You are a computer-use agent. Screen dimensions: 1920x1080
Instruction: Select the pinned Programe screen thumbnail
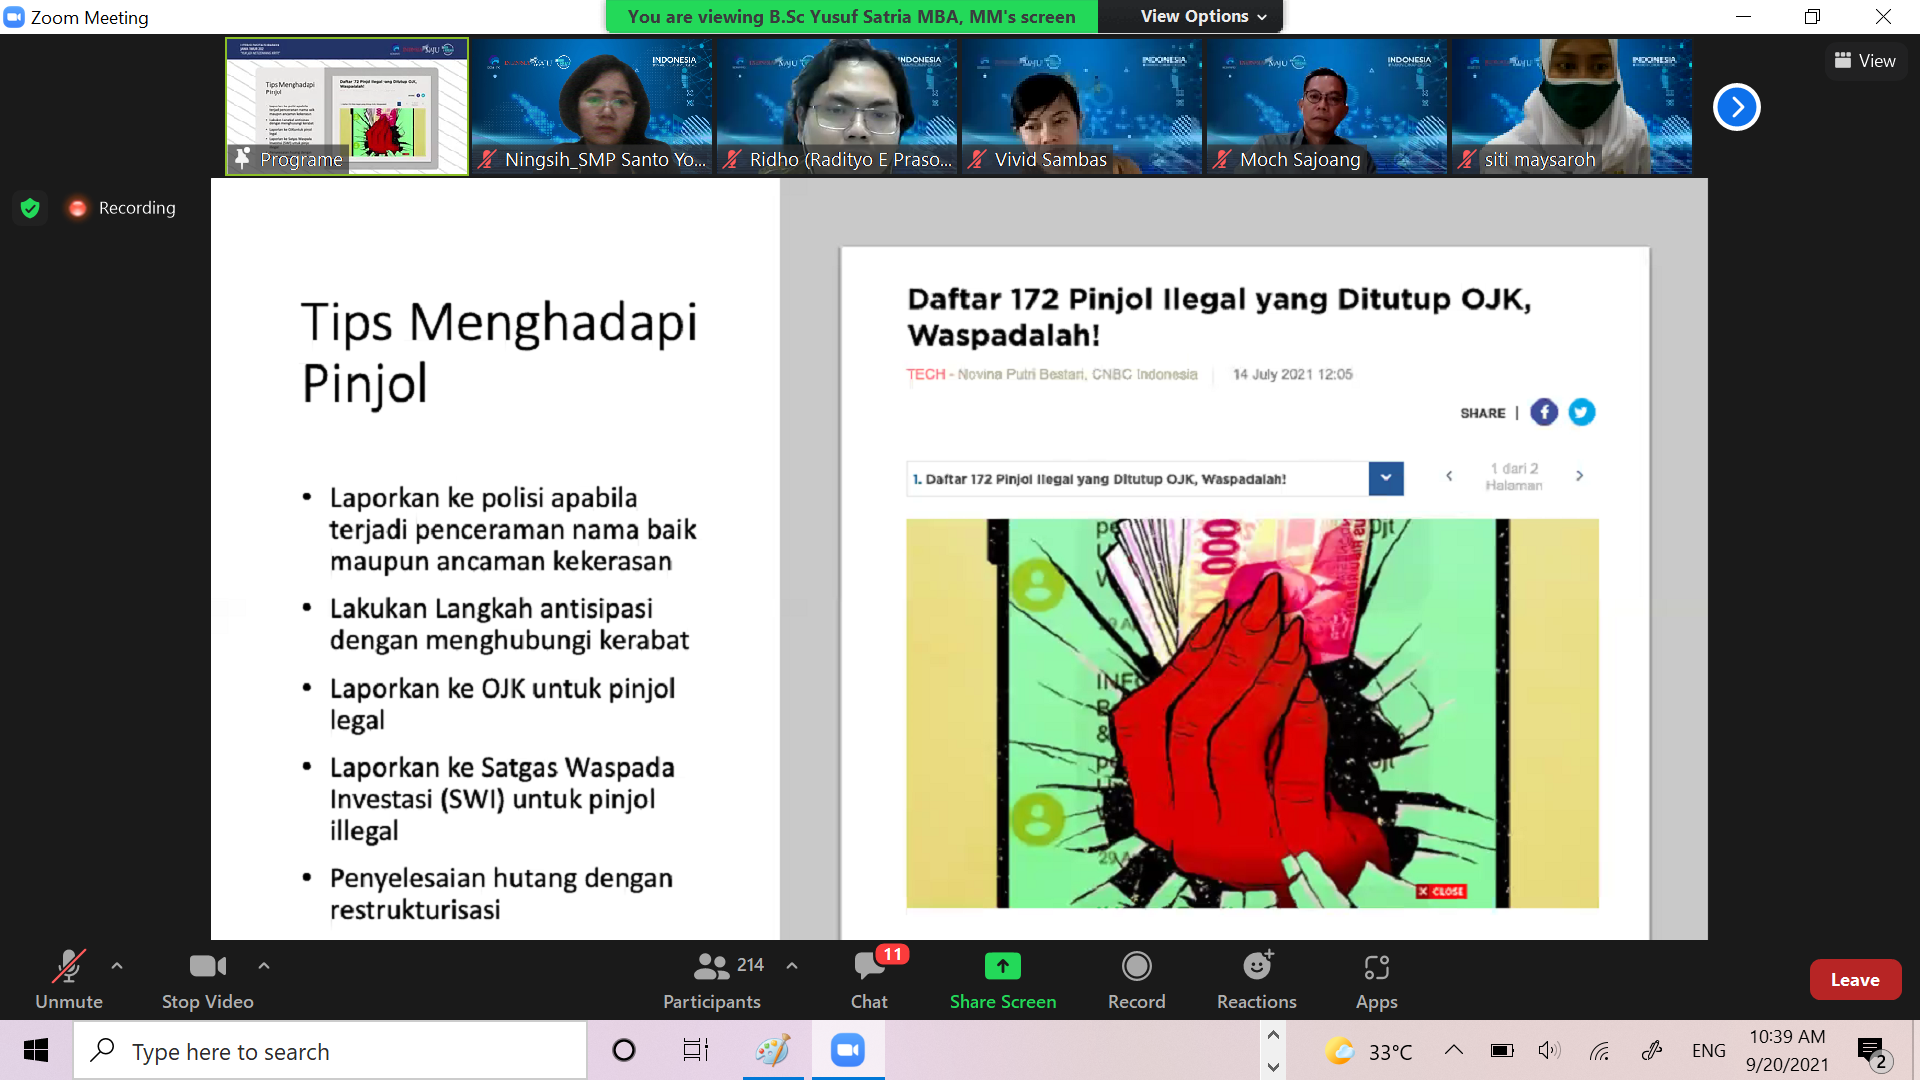coord(347,106)
